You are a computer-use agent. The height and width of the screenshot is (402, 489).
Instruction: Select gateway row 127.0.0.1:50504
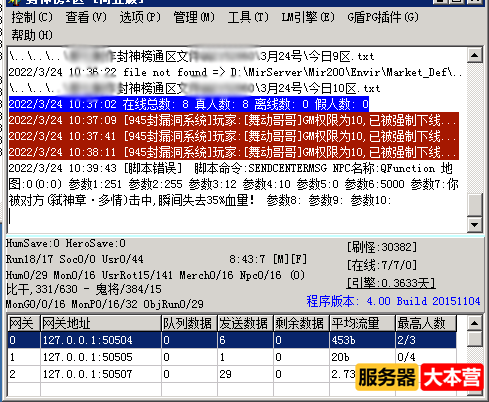[232, 340]
